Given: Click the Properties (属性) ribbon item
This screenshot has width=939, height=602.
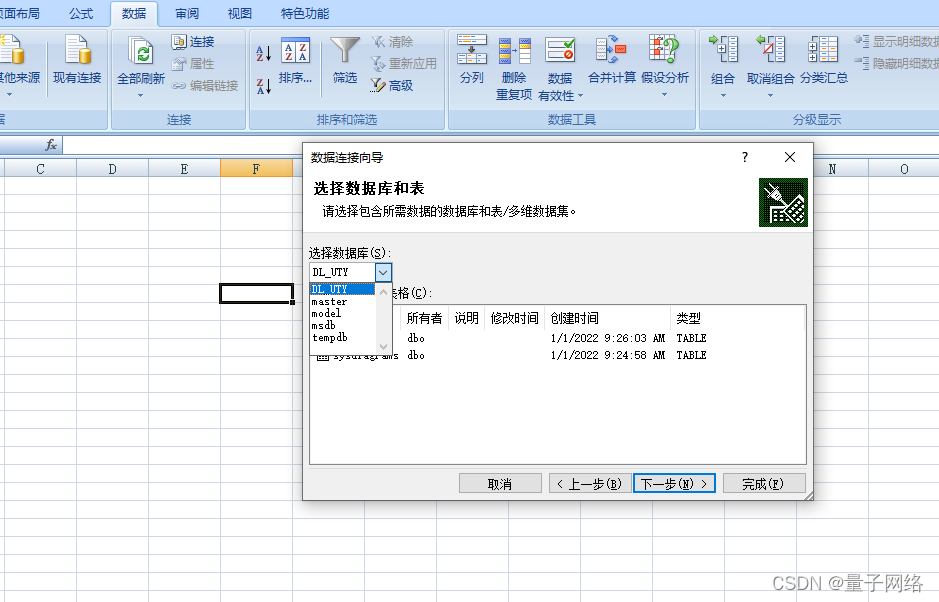Looking at the screenshot, I should [193, 63].
